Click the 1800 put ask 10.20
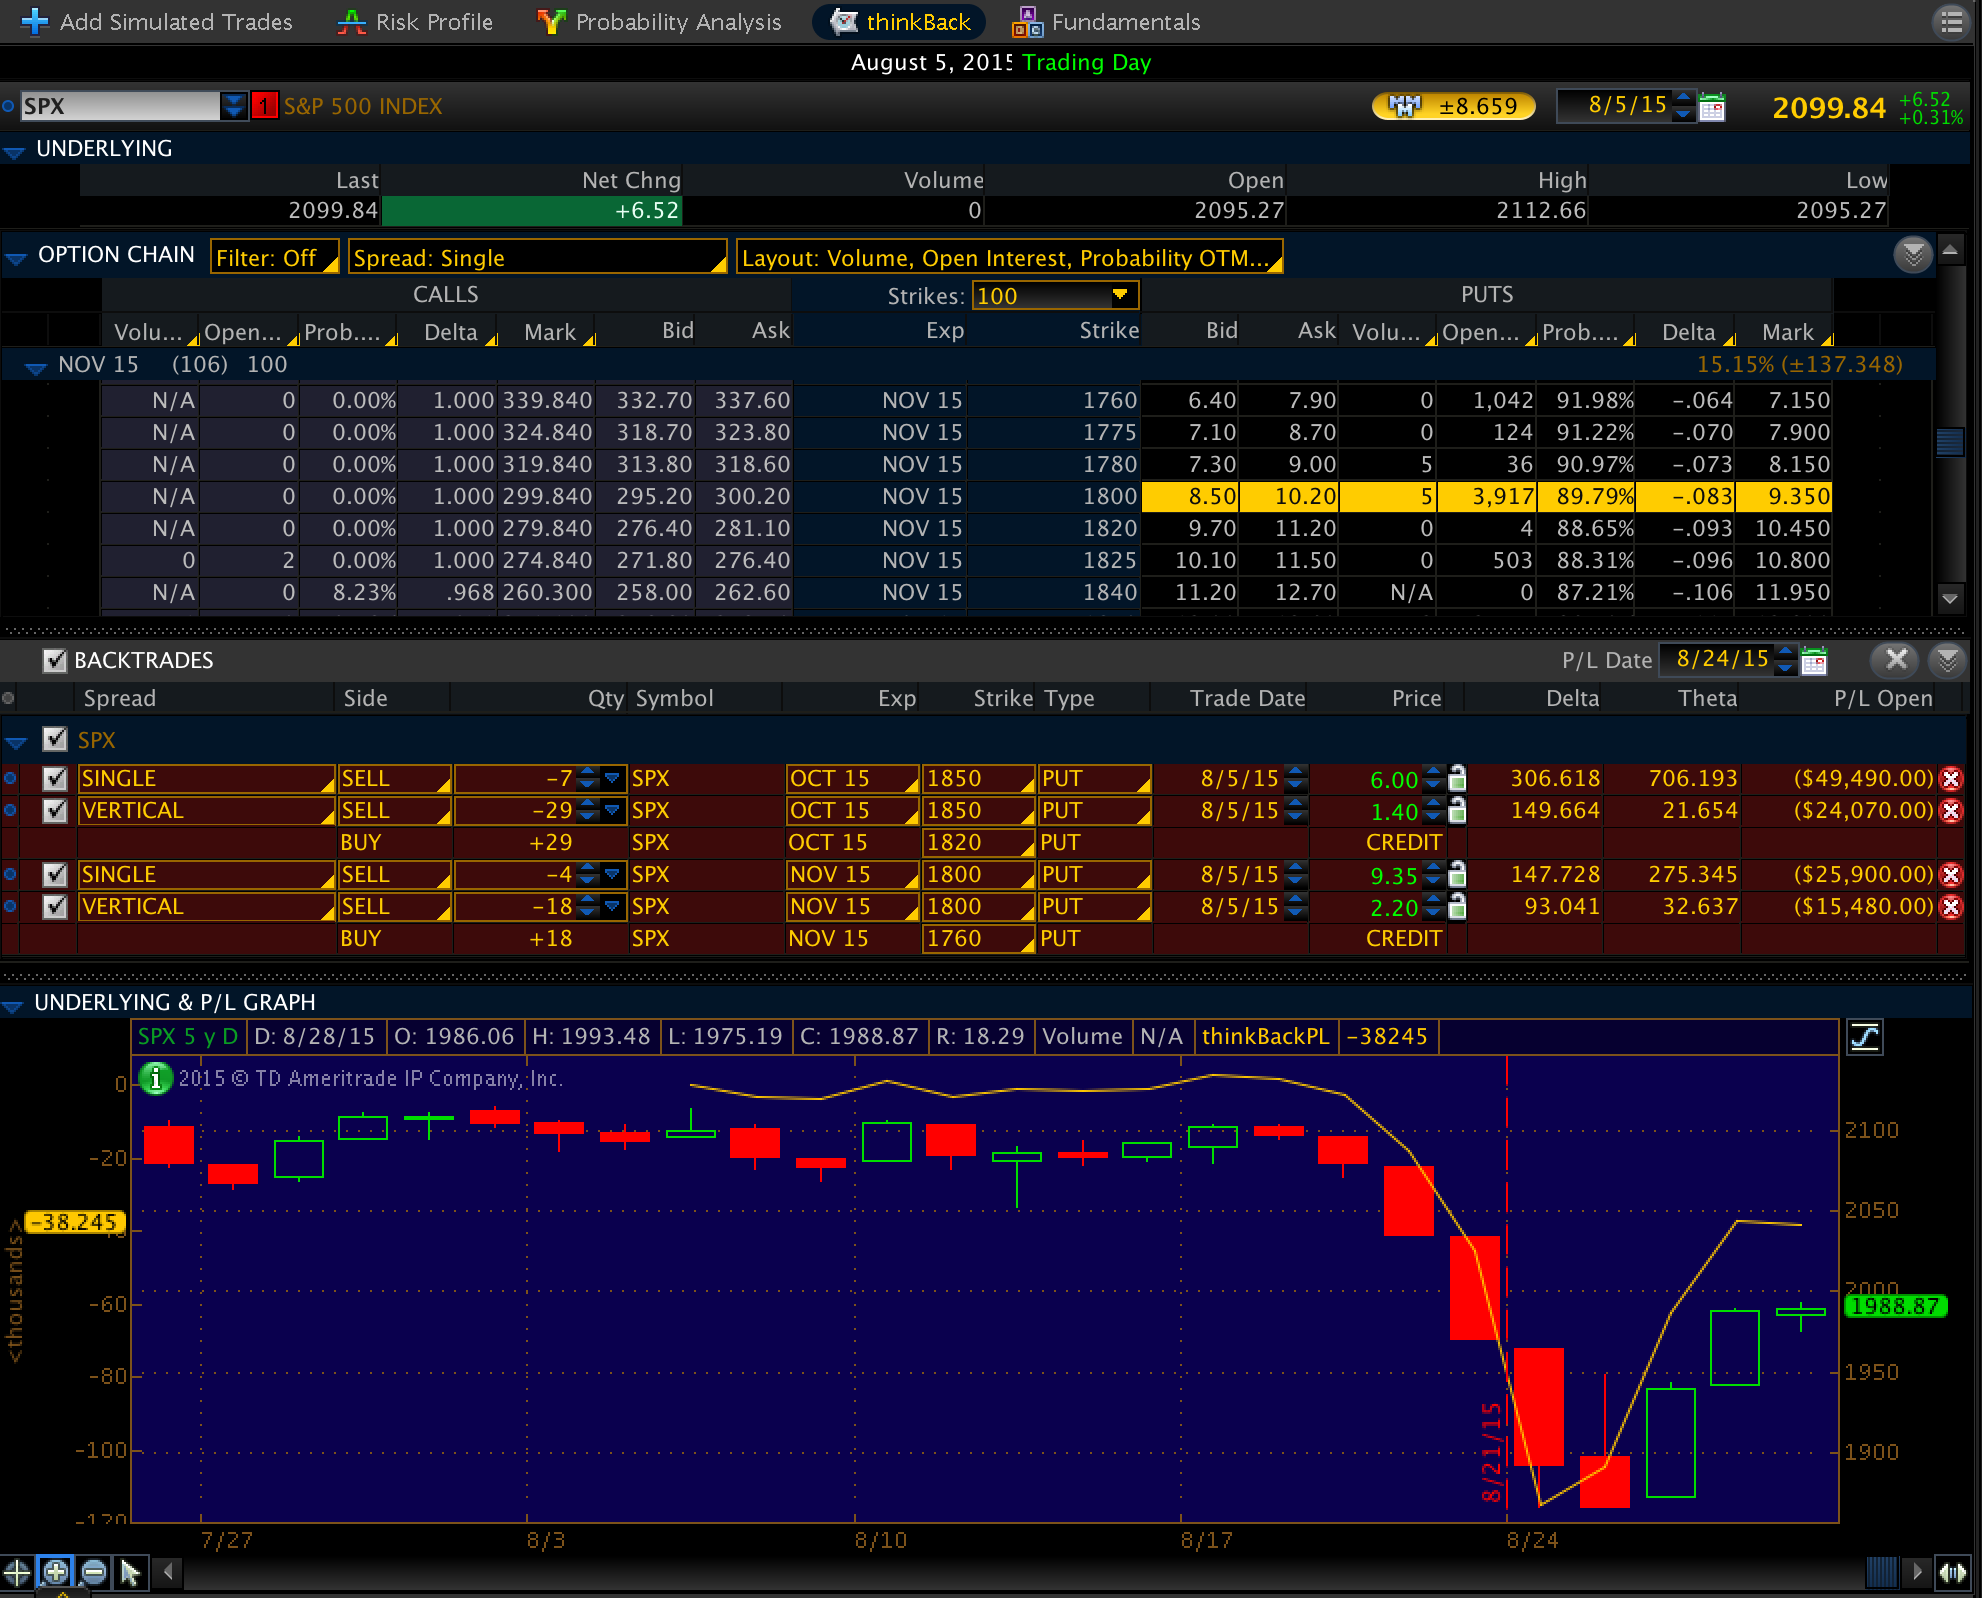The image size is (1982, 1598). pyautogui.click(x=1289, y=497)
